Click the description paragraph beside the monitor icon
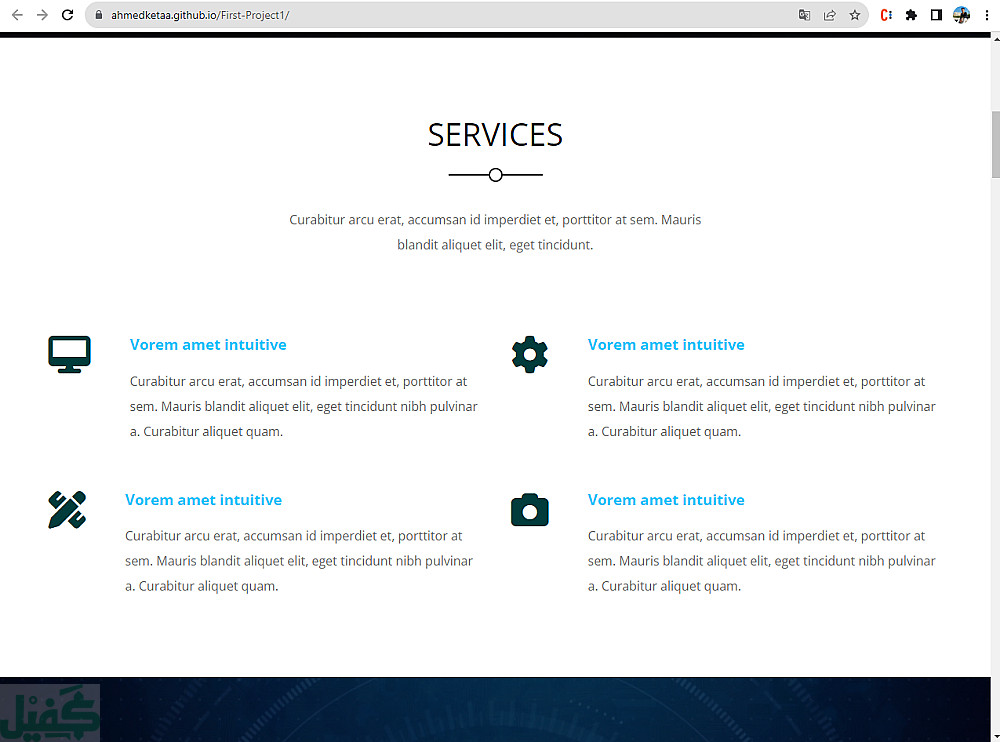The image size is (1000, 742). [304, 406]
